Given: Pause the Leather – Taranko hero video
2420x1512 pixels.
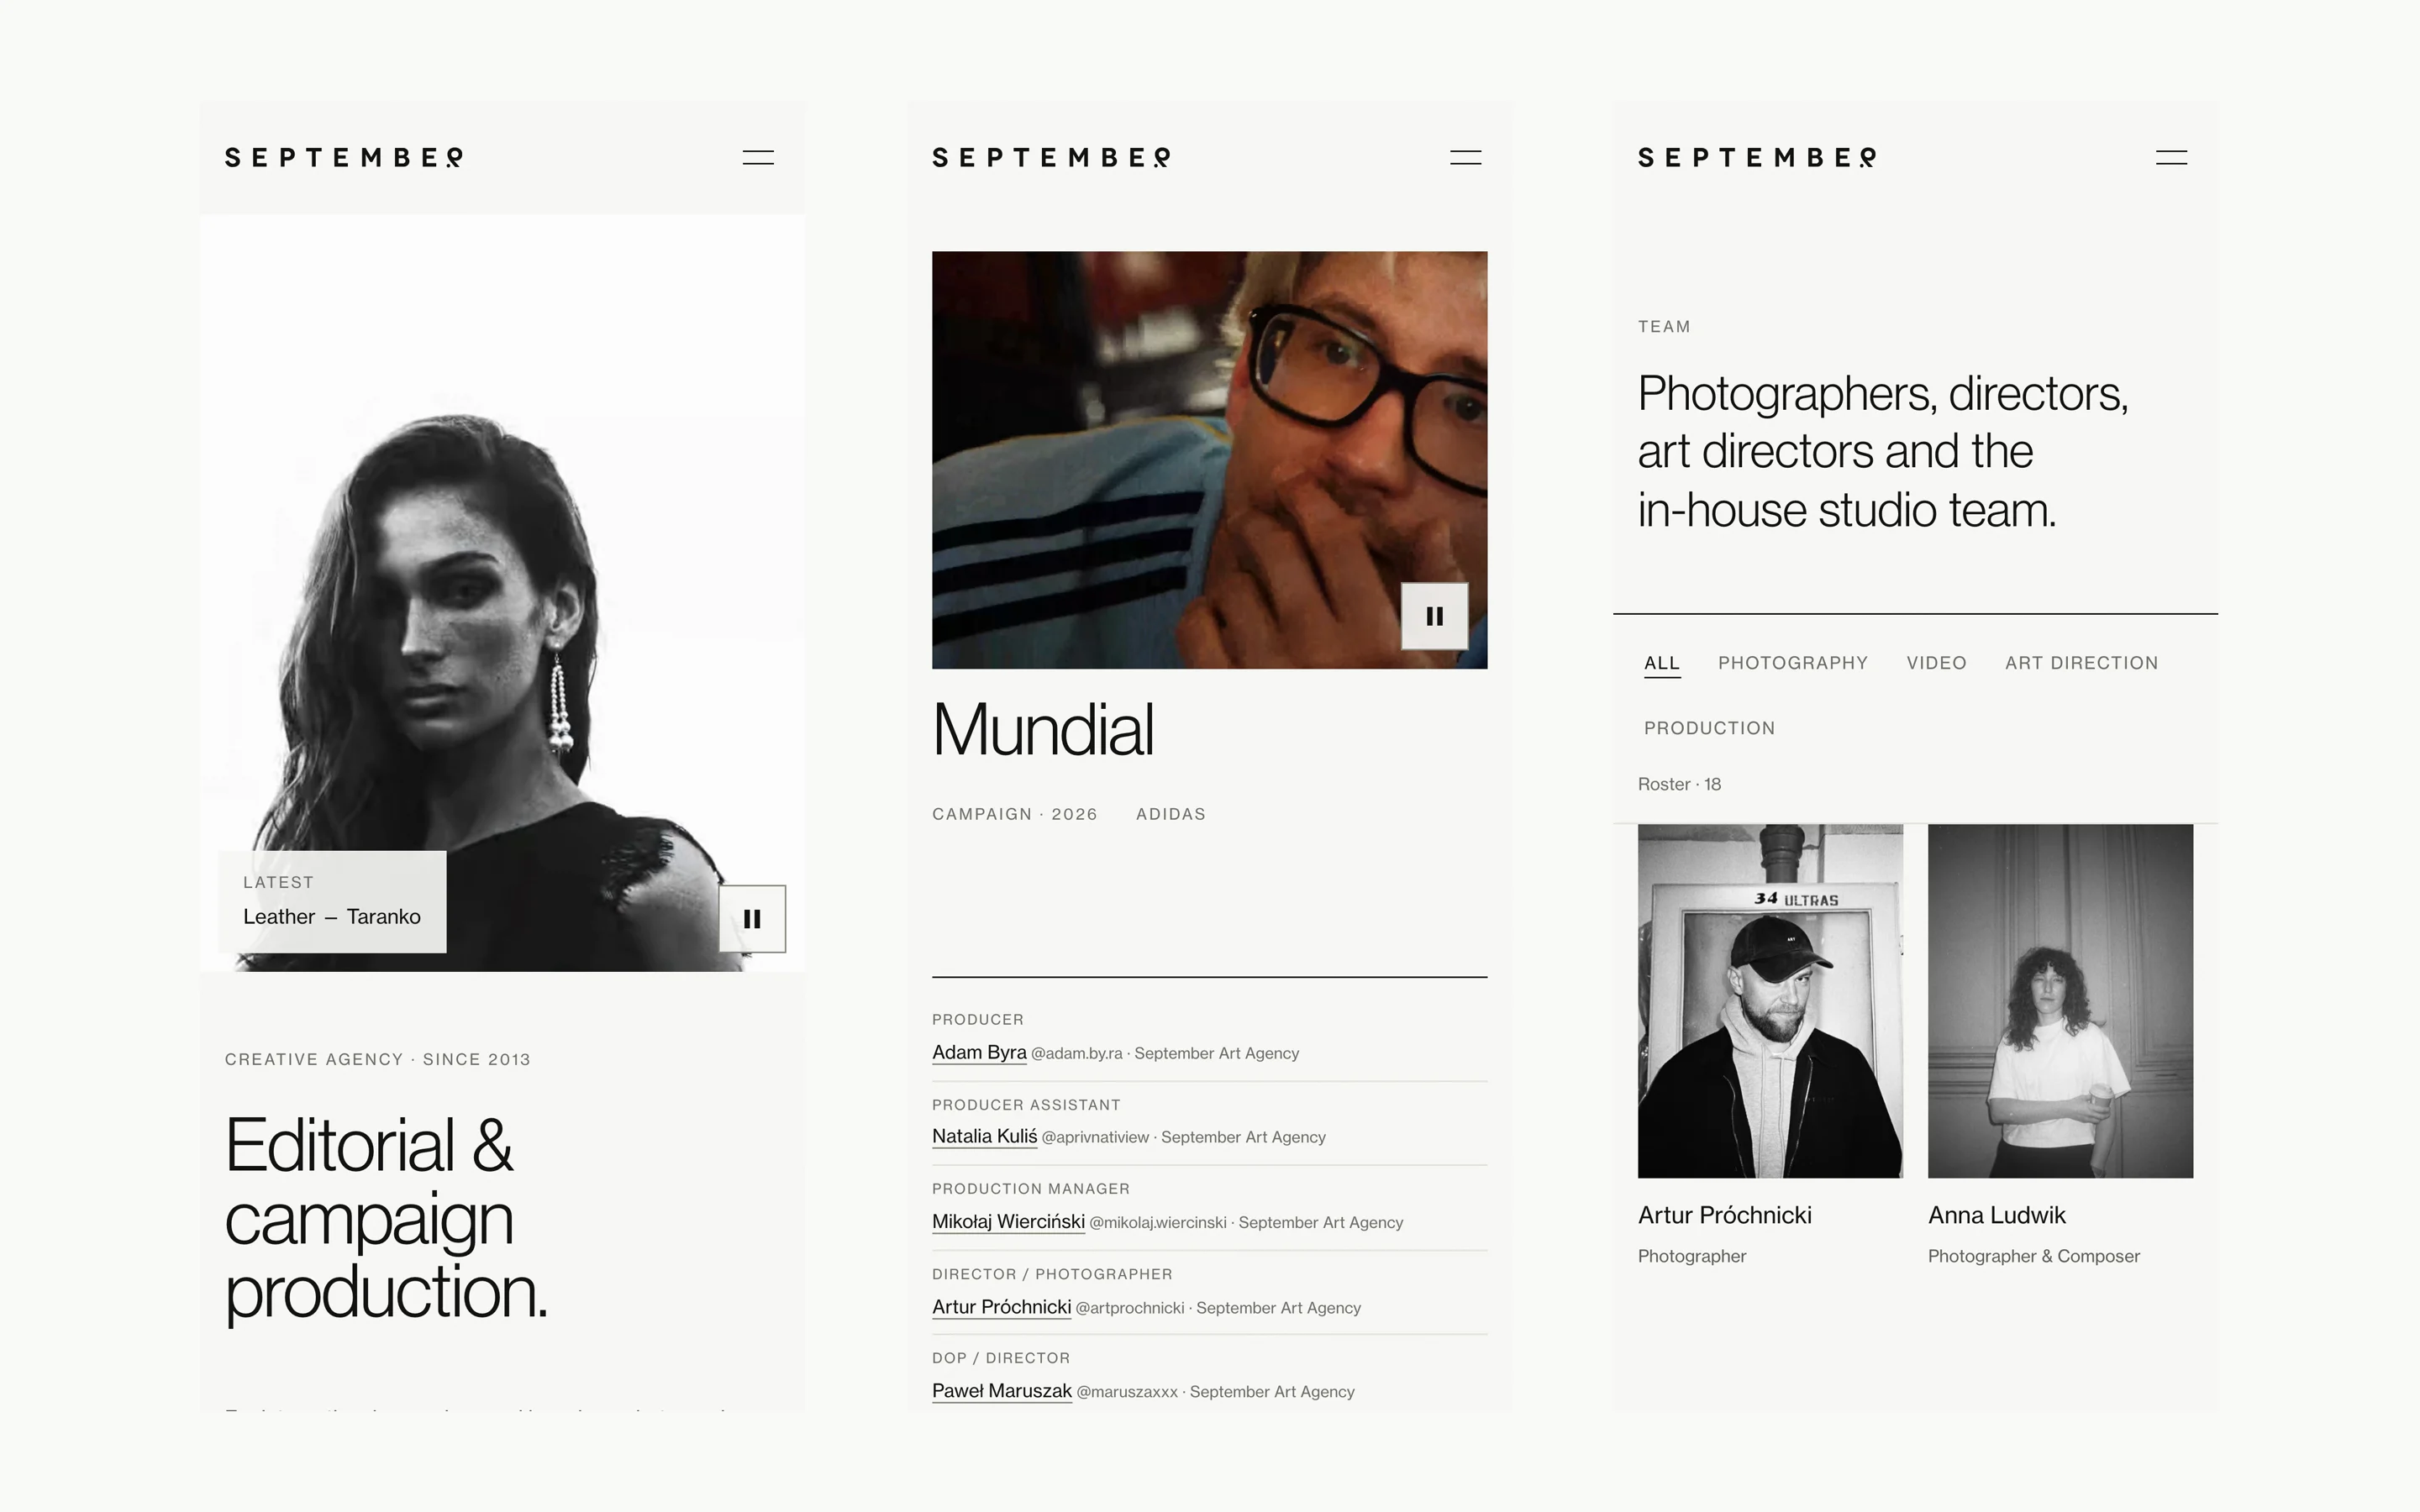Looking at the screenshot, I should click(x=752, y=918).
